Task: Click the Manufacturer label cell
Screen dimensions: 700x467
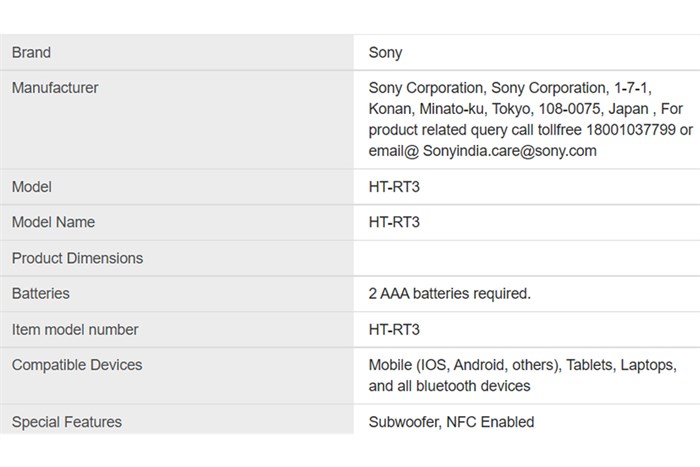Action: 55,88
